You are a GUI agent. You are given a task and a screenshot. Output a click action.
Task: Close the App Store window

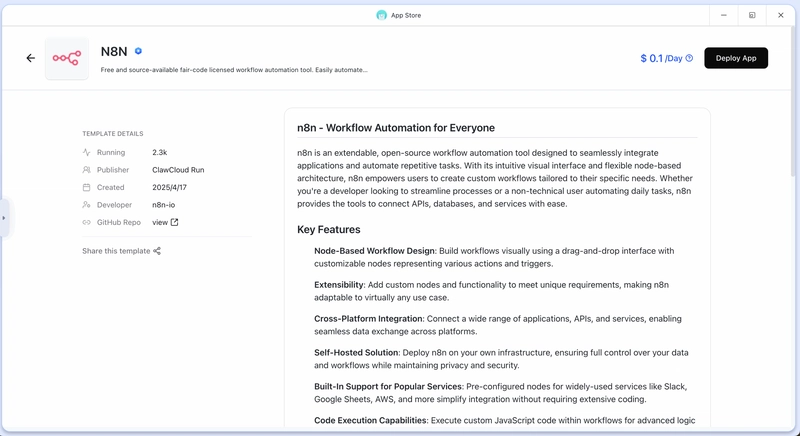coord(781,15)
